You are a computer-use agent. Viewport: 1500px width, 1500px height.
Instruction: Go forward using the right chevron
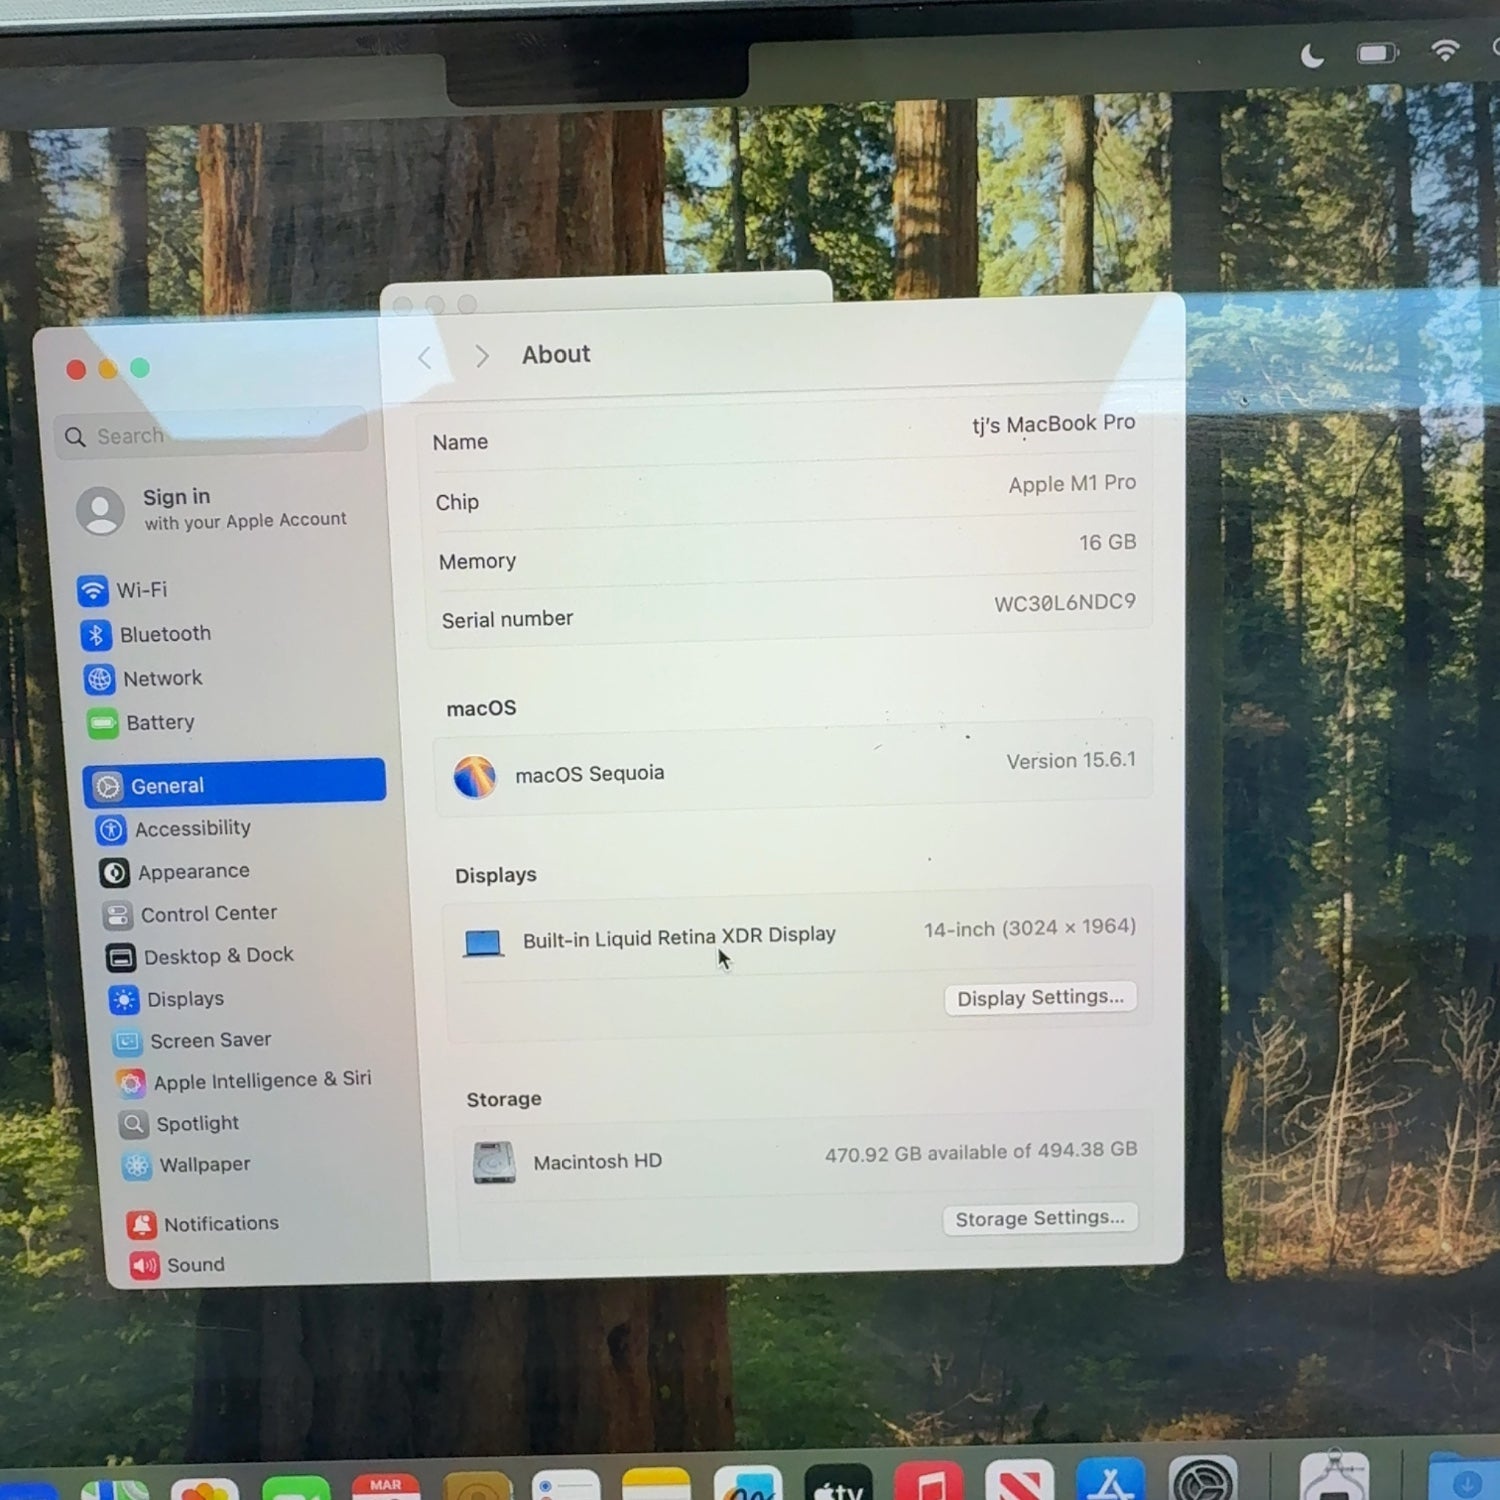click(482, 356)
